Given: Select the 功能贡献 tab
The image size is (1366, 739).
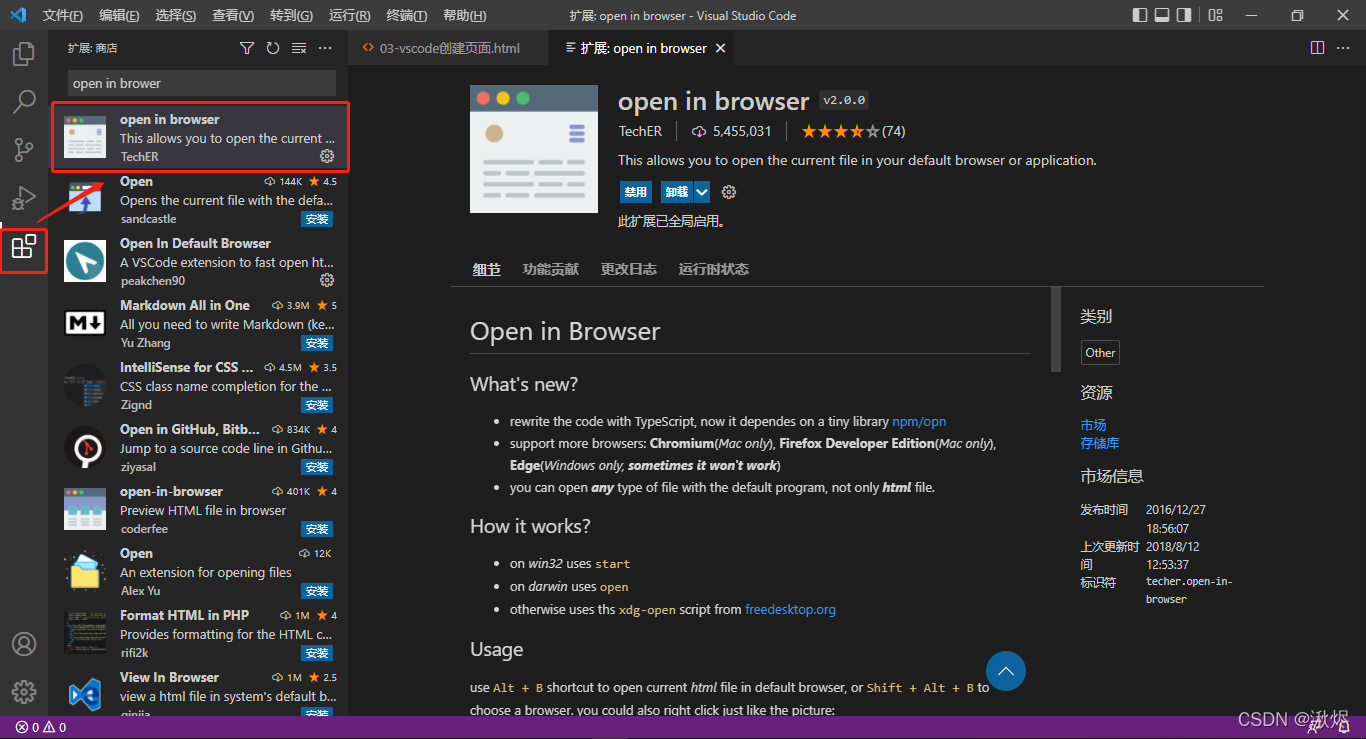Looking at the screenshot, I should [551, 269].
